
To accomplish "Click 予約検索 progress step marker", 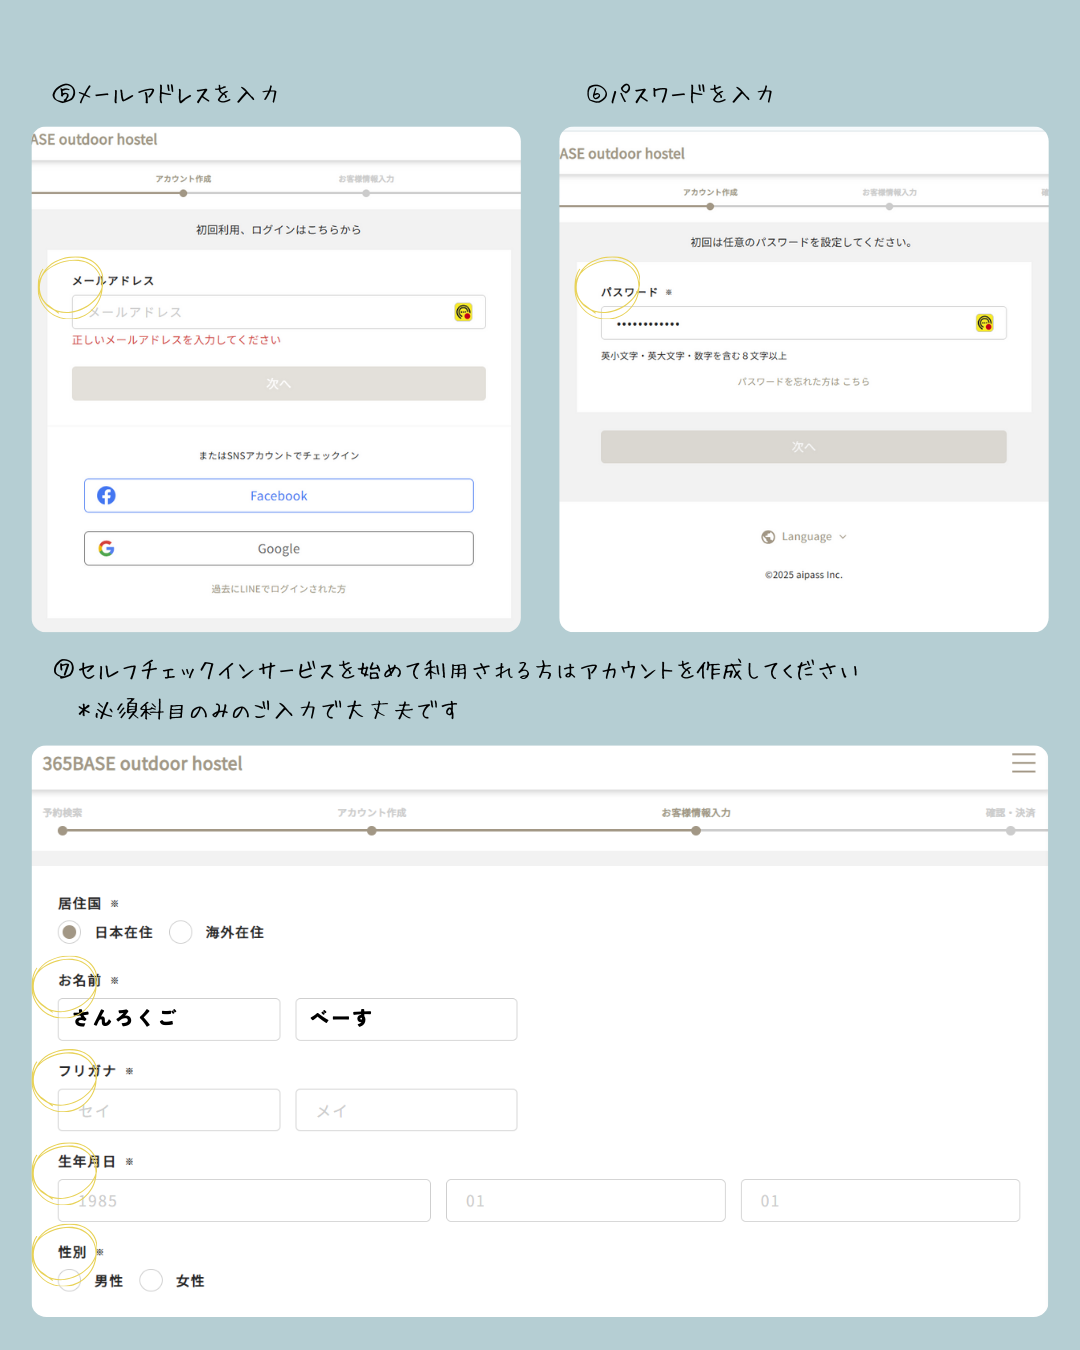I will tap(63, 830).
